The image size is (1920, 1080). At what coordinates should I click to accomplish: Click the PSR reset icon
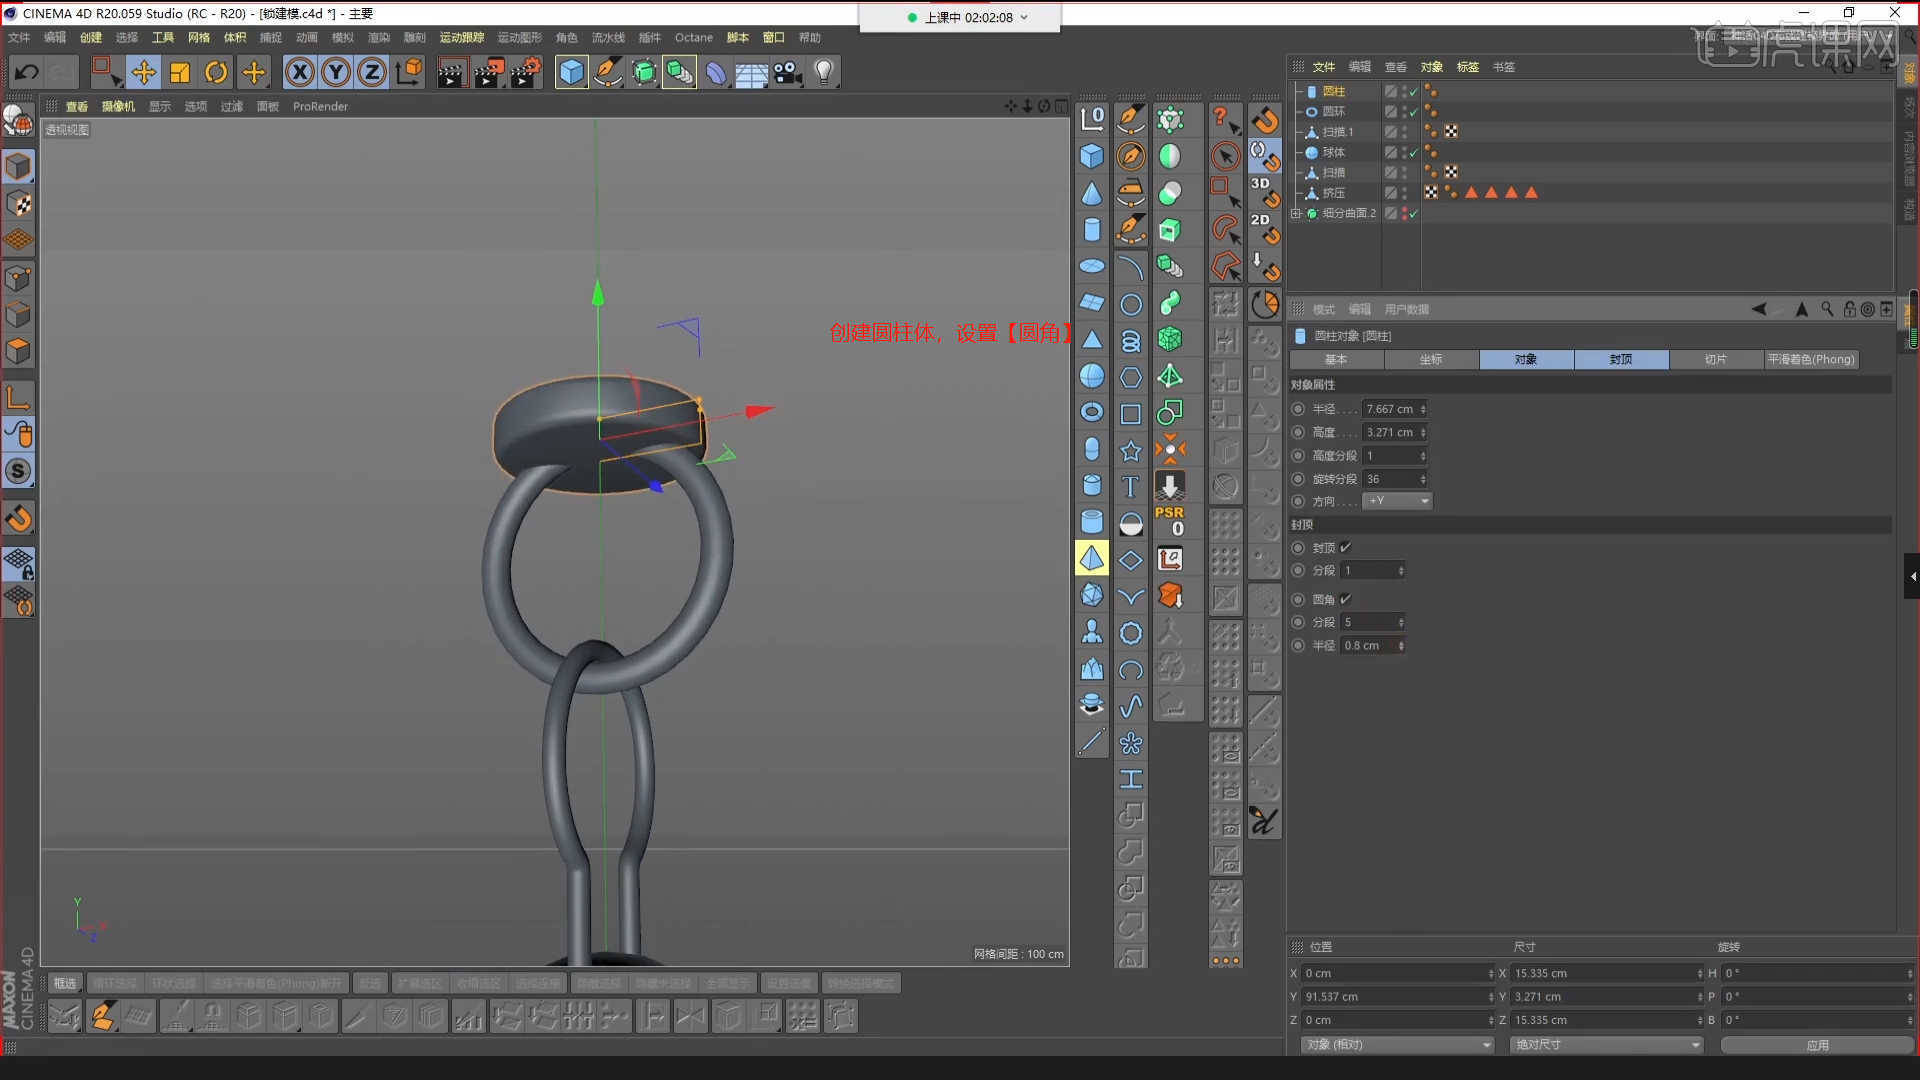pos(1170,521)
